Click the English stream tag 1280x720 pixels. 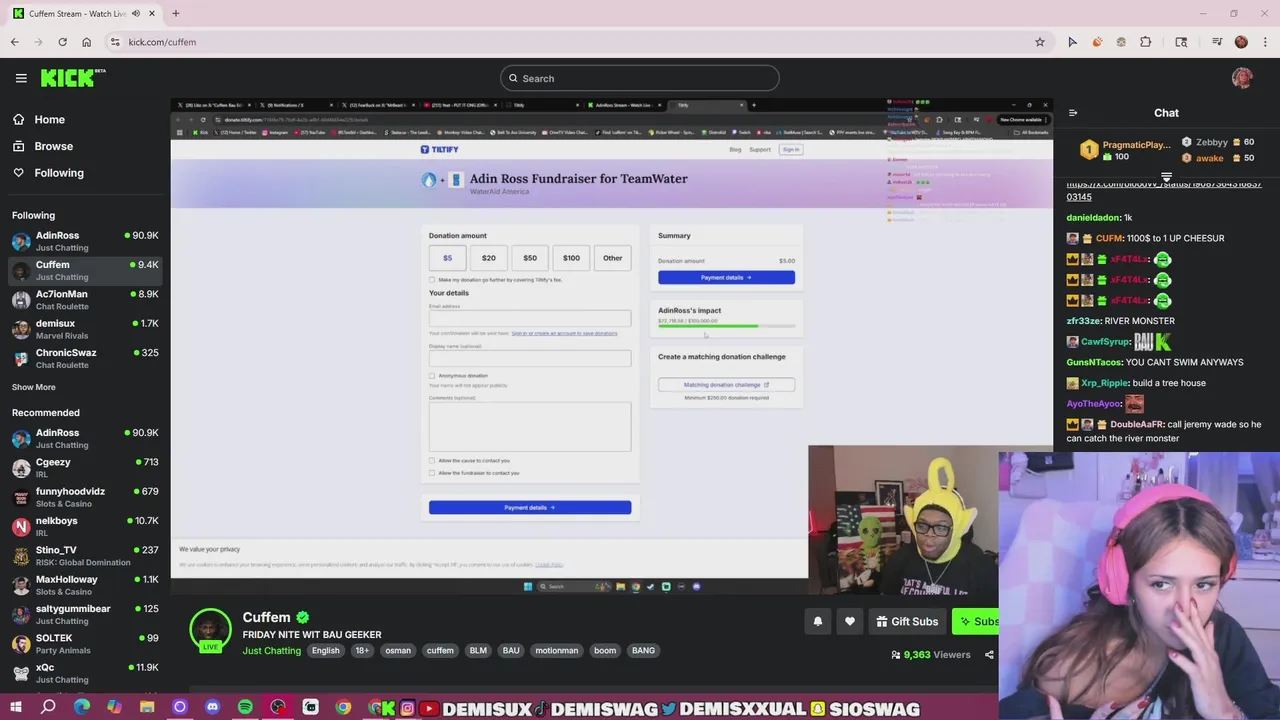[x=325, y=650]
